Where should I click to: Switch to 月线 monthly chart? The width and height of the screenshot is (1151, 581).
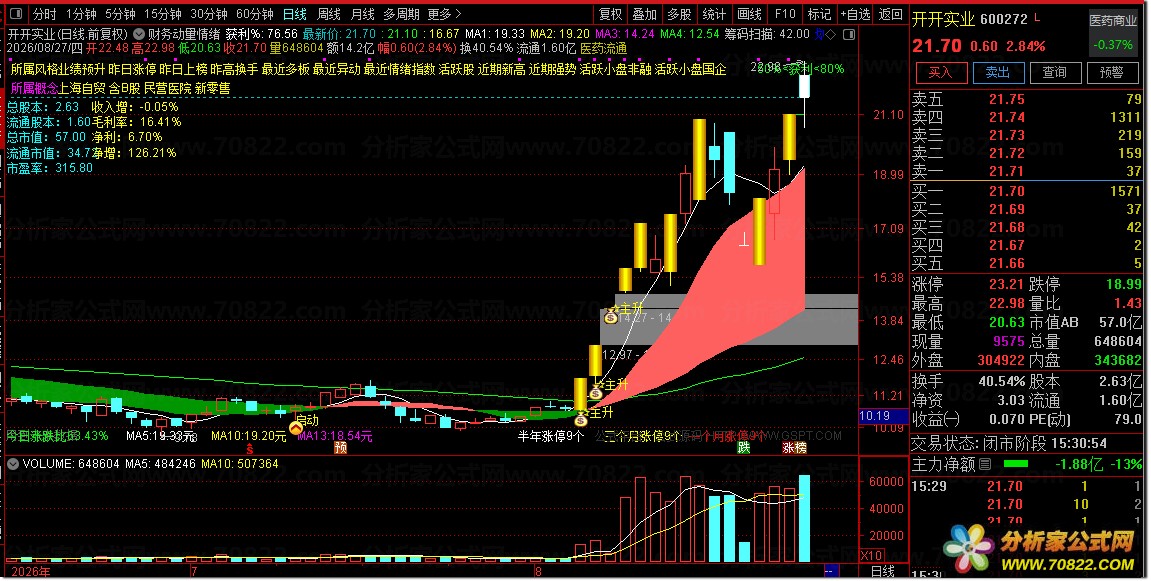(363, 14)
